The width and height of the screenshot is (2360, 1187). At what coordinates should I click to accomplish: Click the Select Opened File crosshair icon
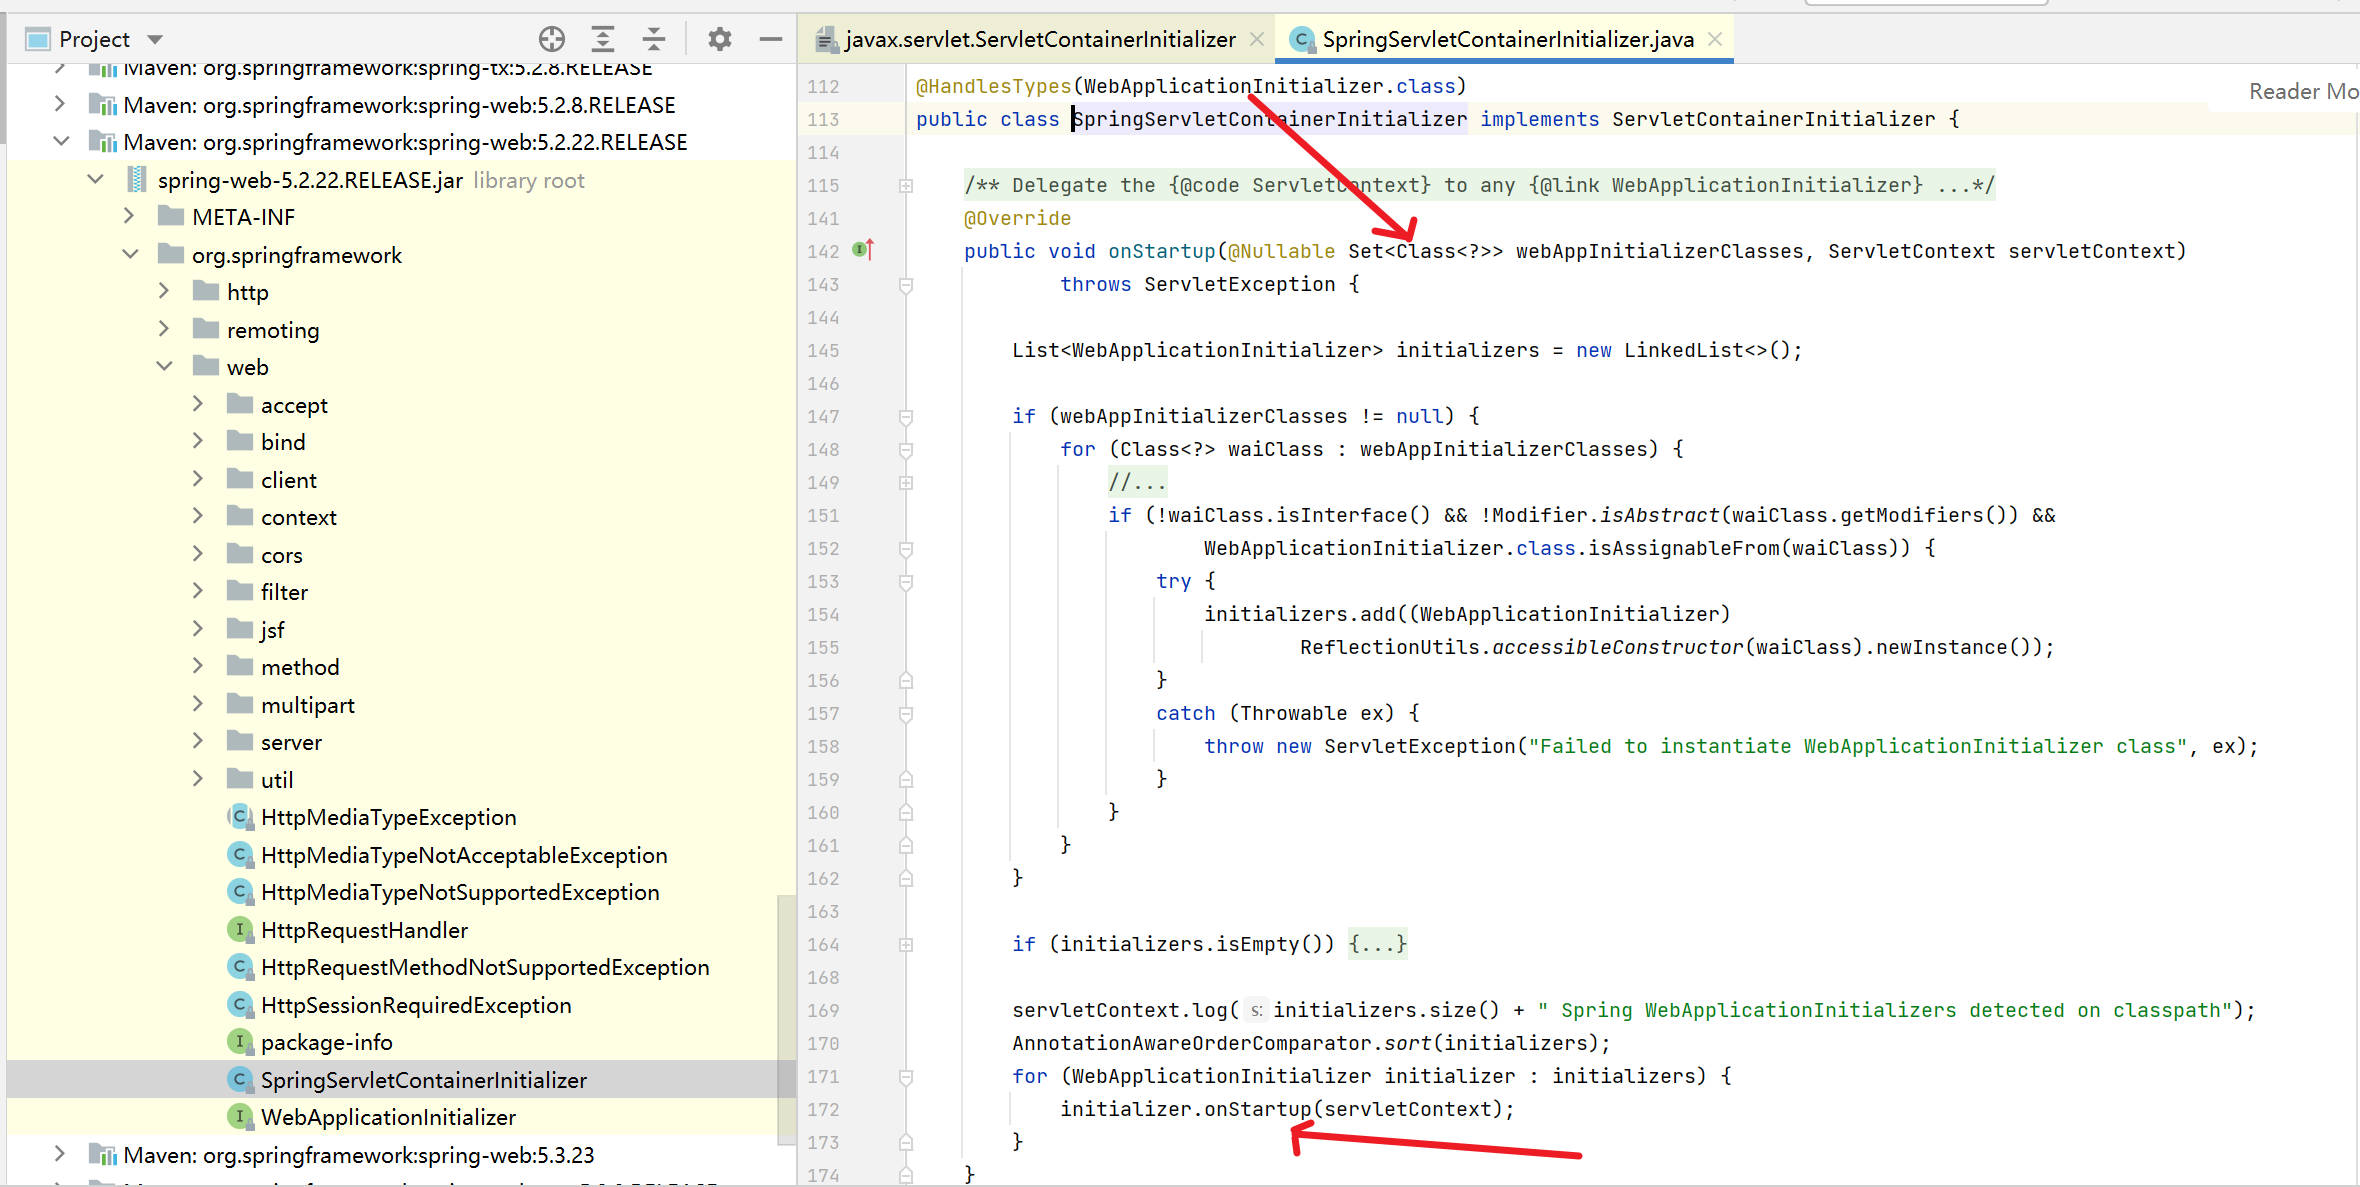click(x=551, y=39)
